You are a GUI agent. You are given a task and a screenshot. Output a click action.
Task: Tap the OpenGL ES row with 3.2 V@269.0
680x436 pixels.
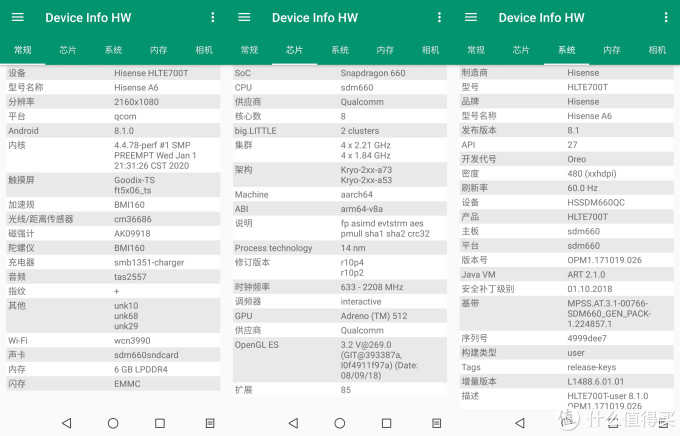(x=340, y=360)
